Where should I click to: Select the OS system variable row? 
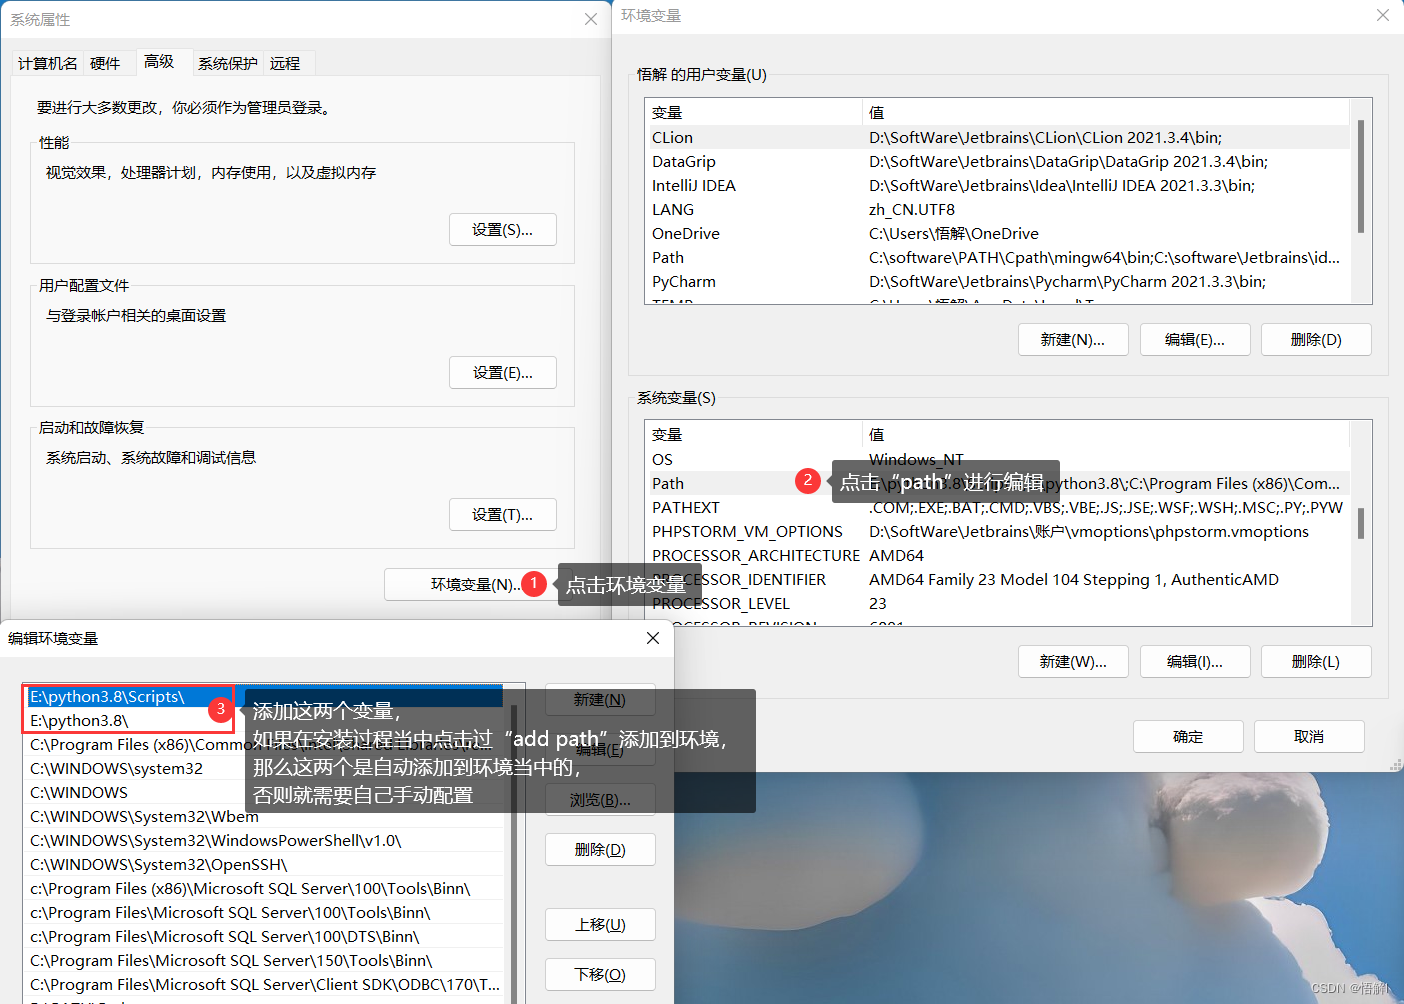click(997, 459)
